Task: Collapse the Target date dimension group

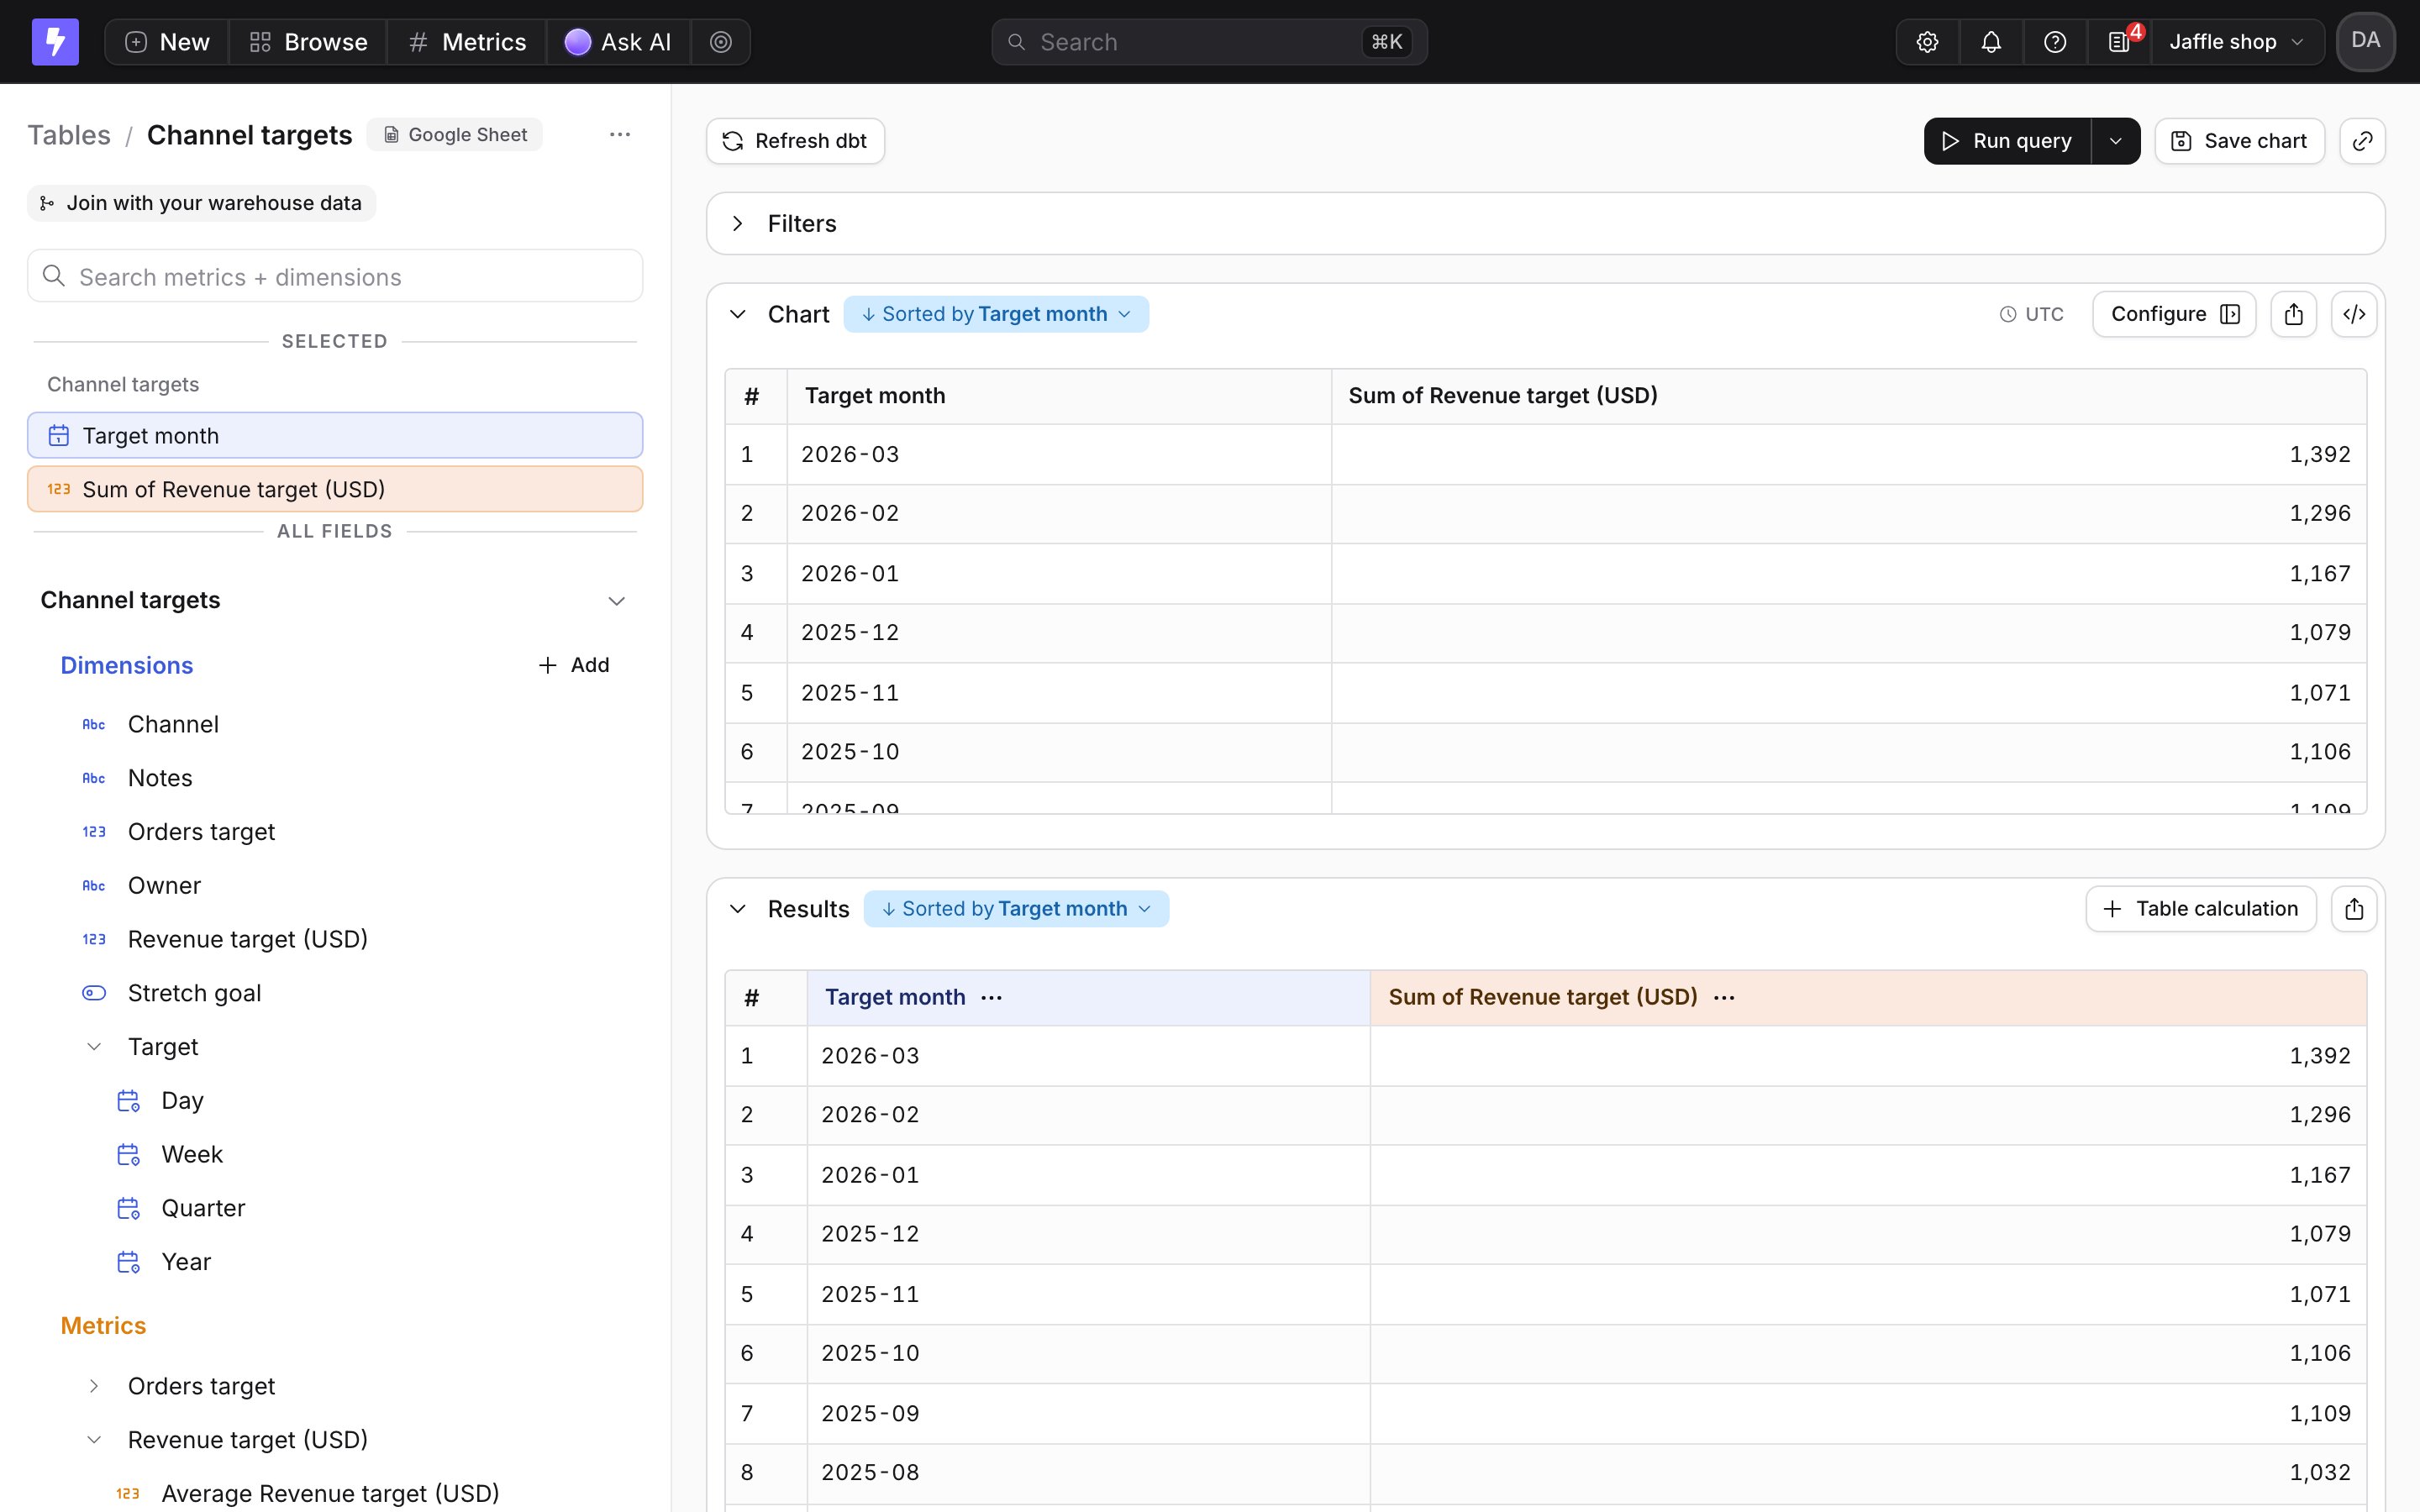Action: pos(94,1047)
